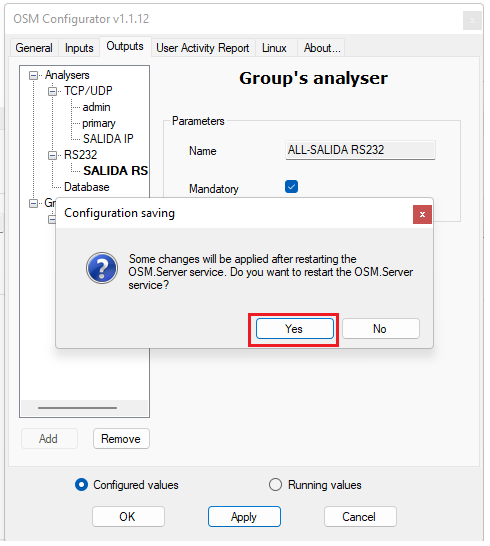Select the Running values radio button
This screenshot has height=546, width=490.
point(275,484)
